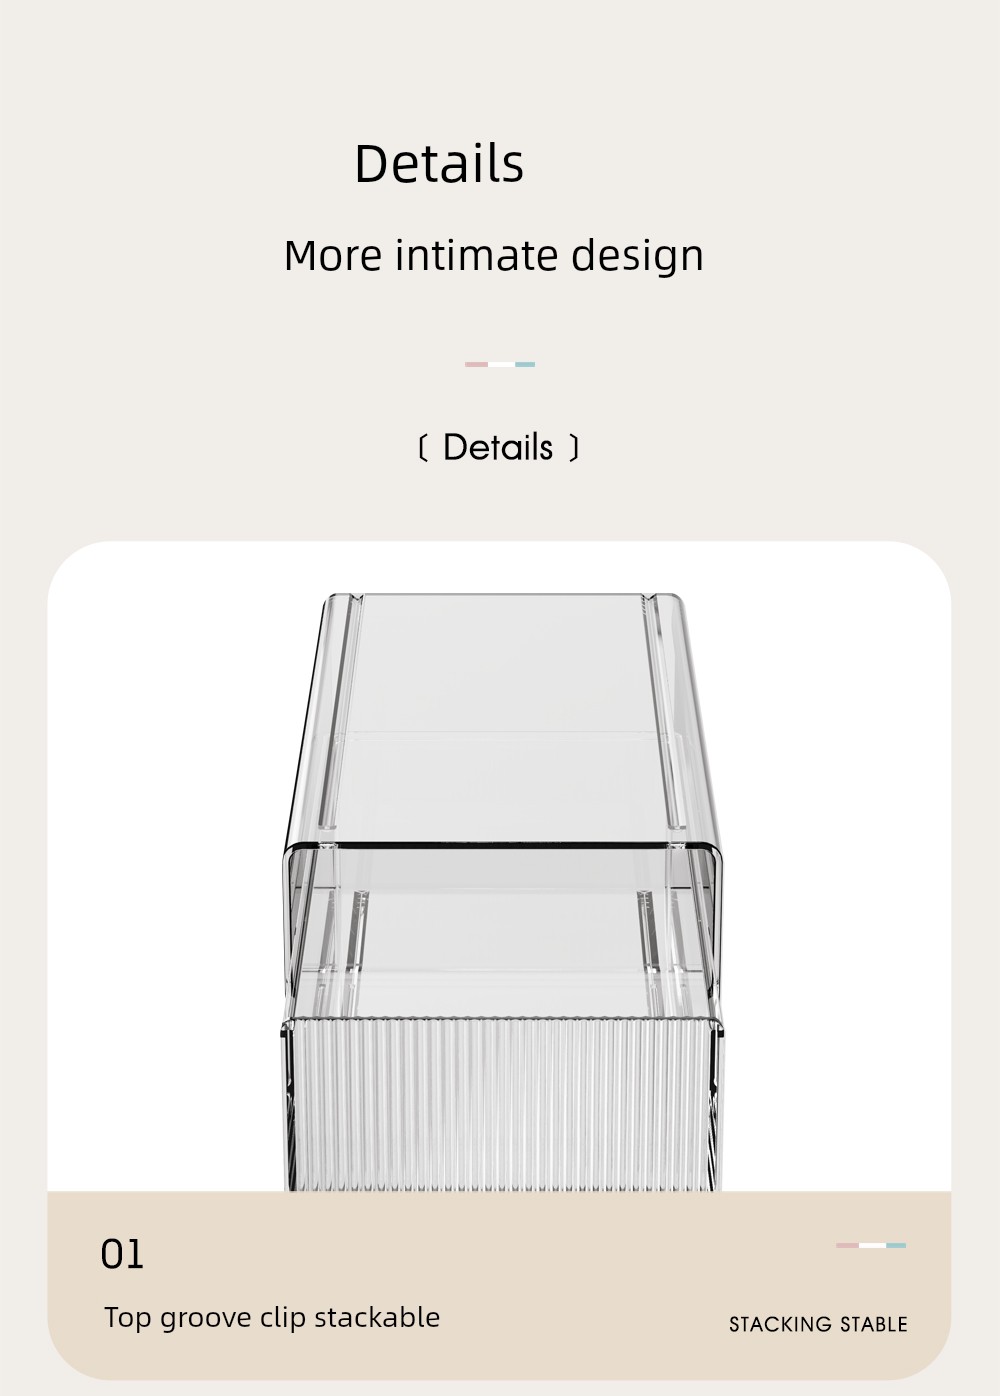Screen dimensions: 1000x1396
Task: Click the left bracket beside 'Details'
Action: 422,448
